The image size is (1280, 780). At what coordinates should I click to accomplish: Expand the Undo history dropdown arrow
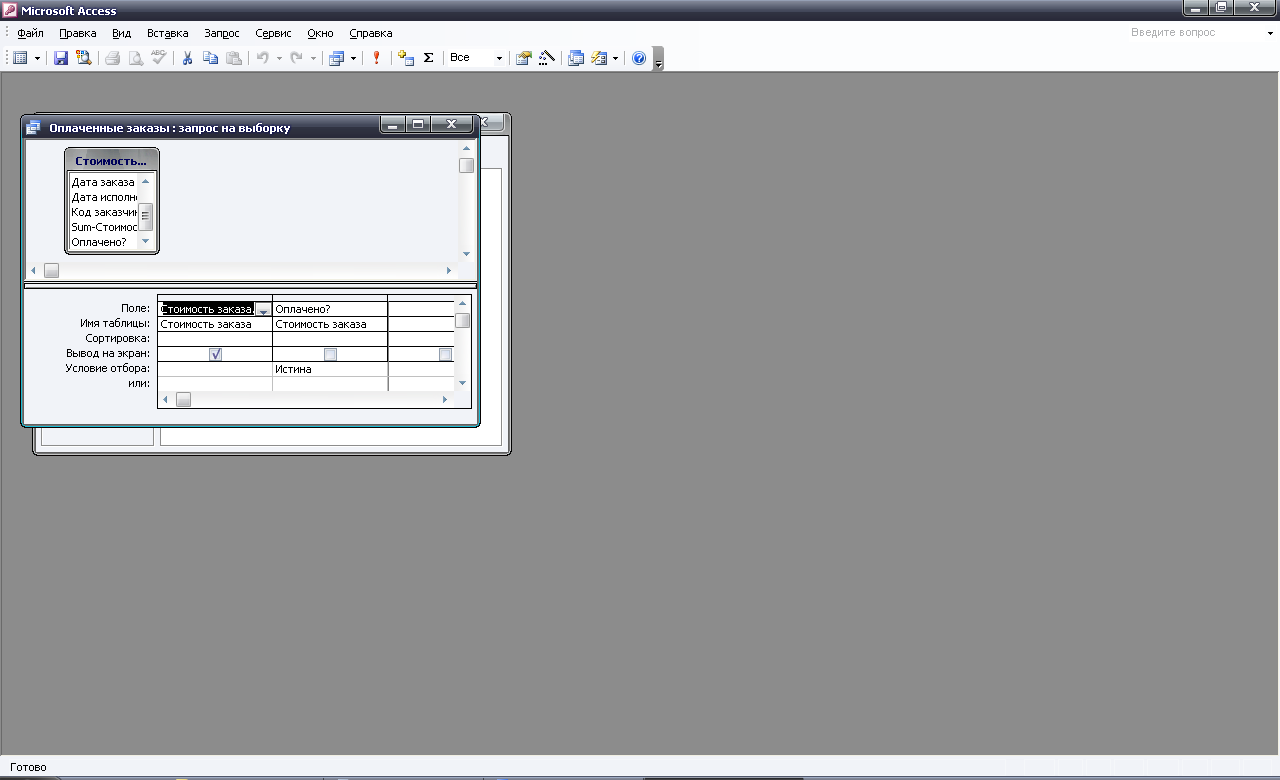tap(279, 58)
